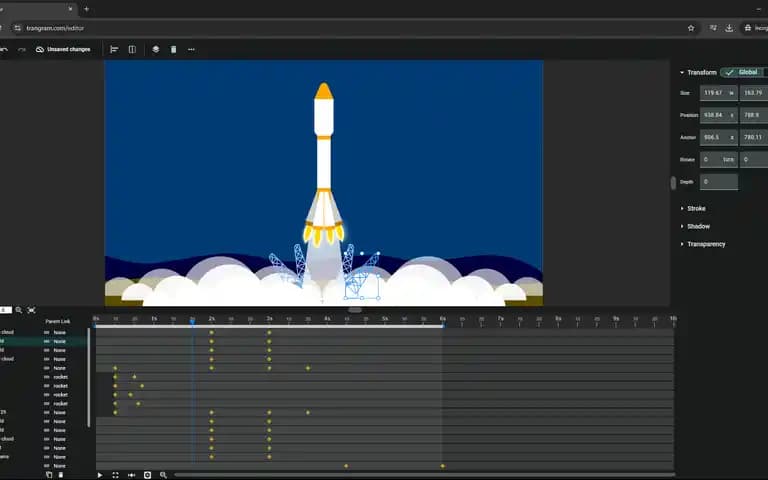Click the step-arrows icon in playback bar
Screen dimensions: 768x480
point(131,475)
